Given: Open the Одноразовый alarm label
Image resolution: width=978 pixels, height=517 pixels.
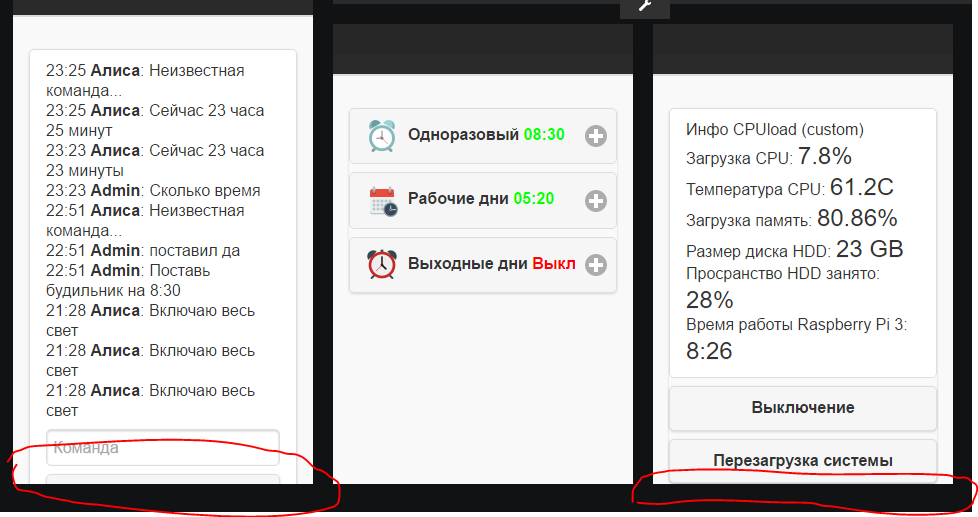Looking at the screenshot, I should coord(463,135).
